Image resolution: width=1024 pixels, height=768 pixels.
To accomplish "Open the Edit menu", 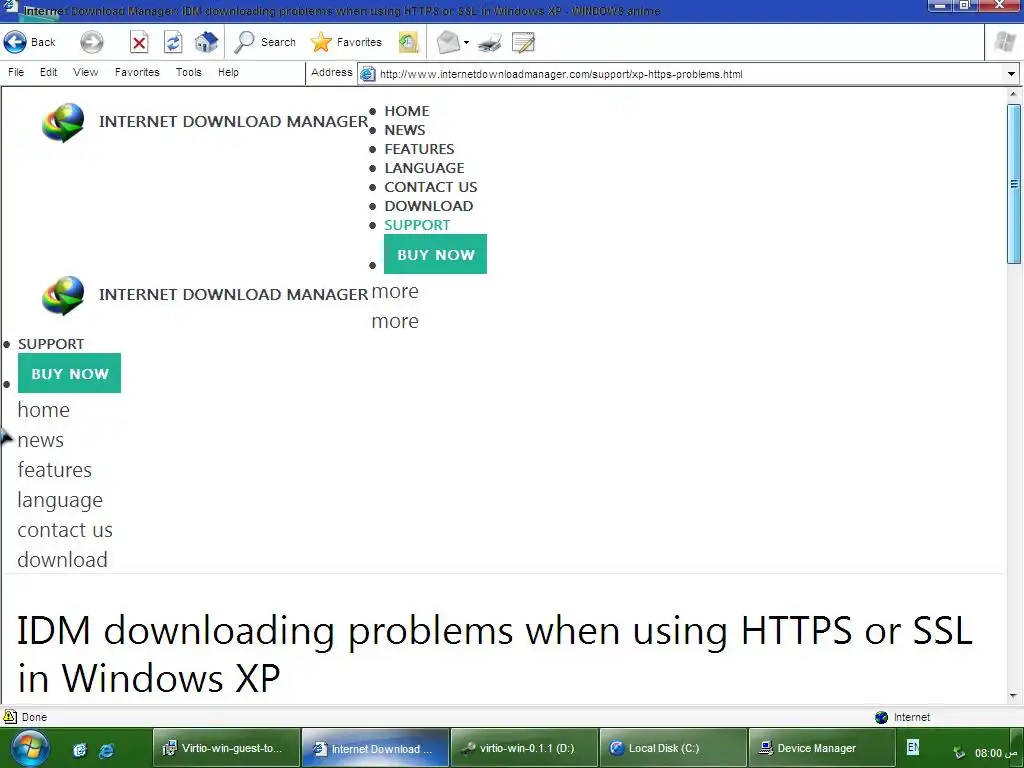I will click(48, 72).
